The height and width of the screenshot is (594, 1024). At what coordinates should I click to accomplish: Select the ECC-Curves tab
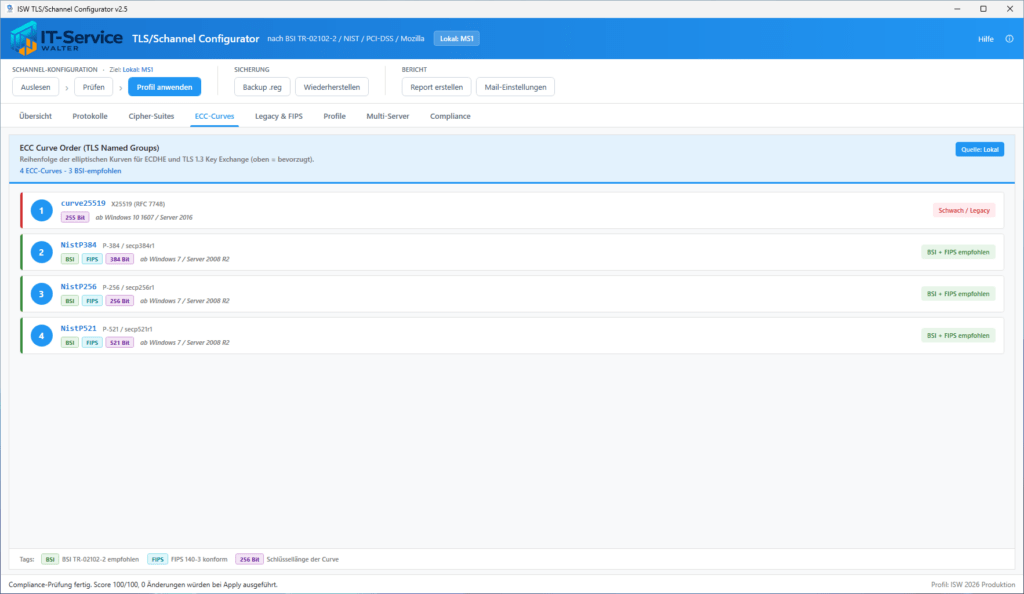[x=214, y=116]
